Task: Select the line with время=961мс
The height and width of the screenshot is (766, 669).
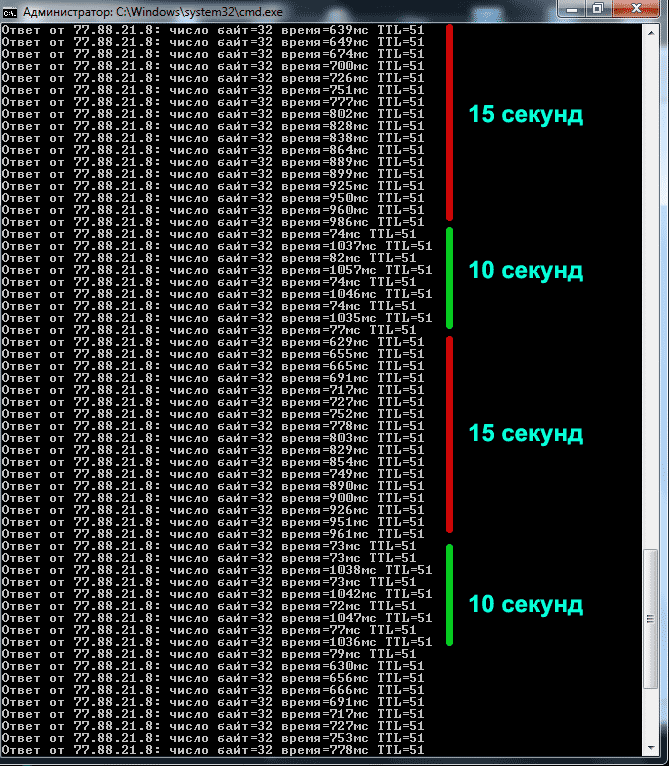Action: (x=213, y=534)
